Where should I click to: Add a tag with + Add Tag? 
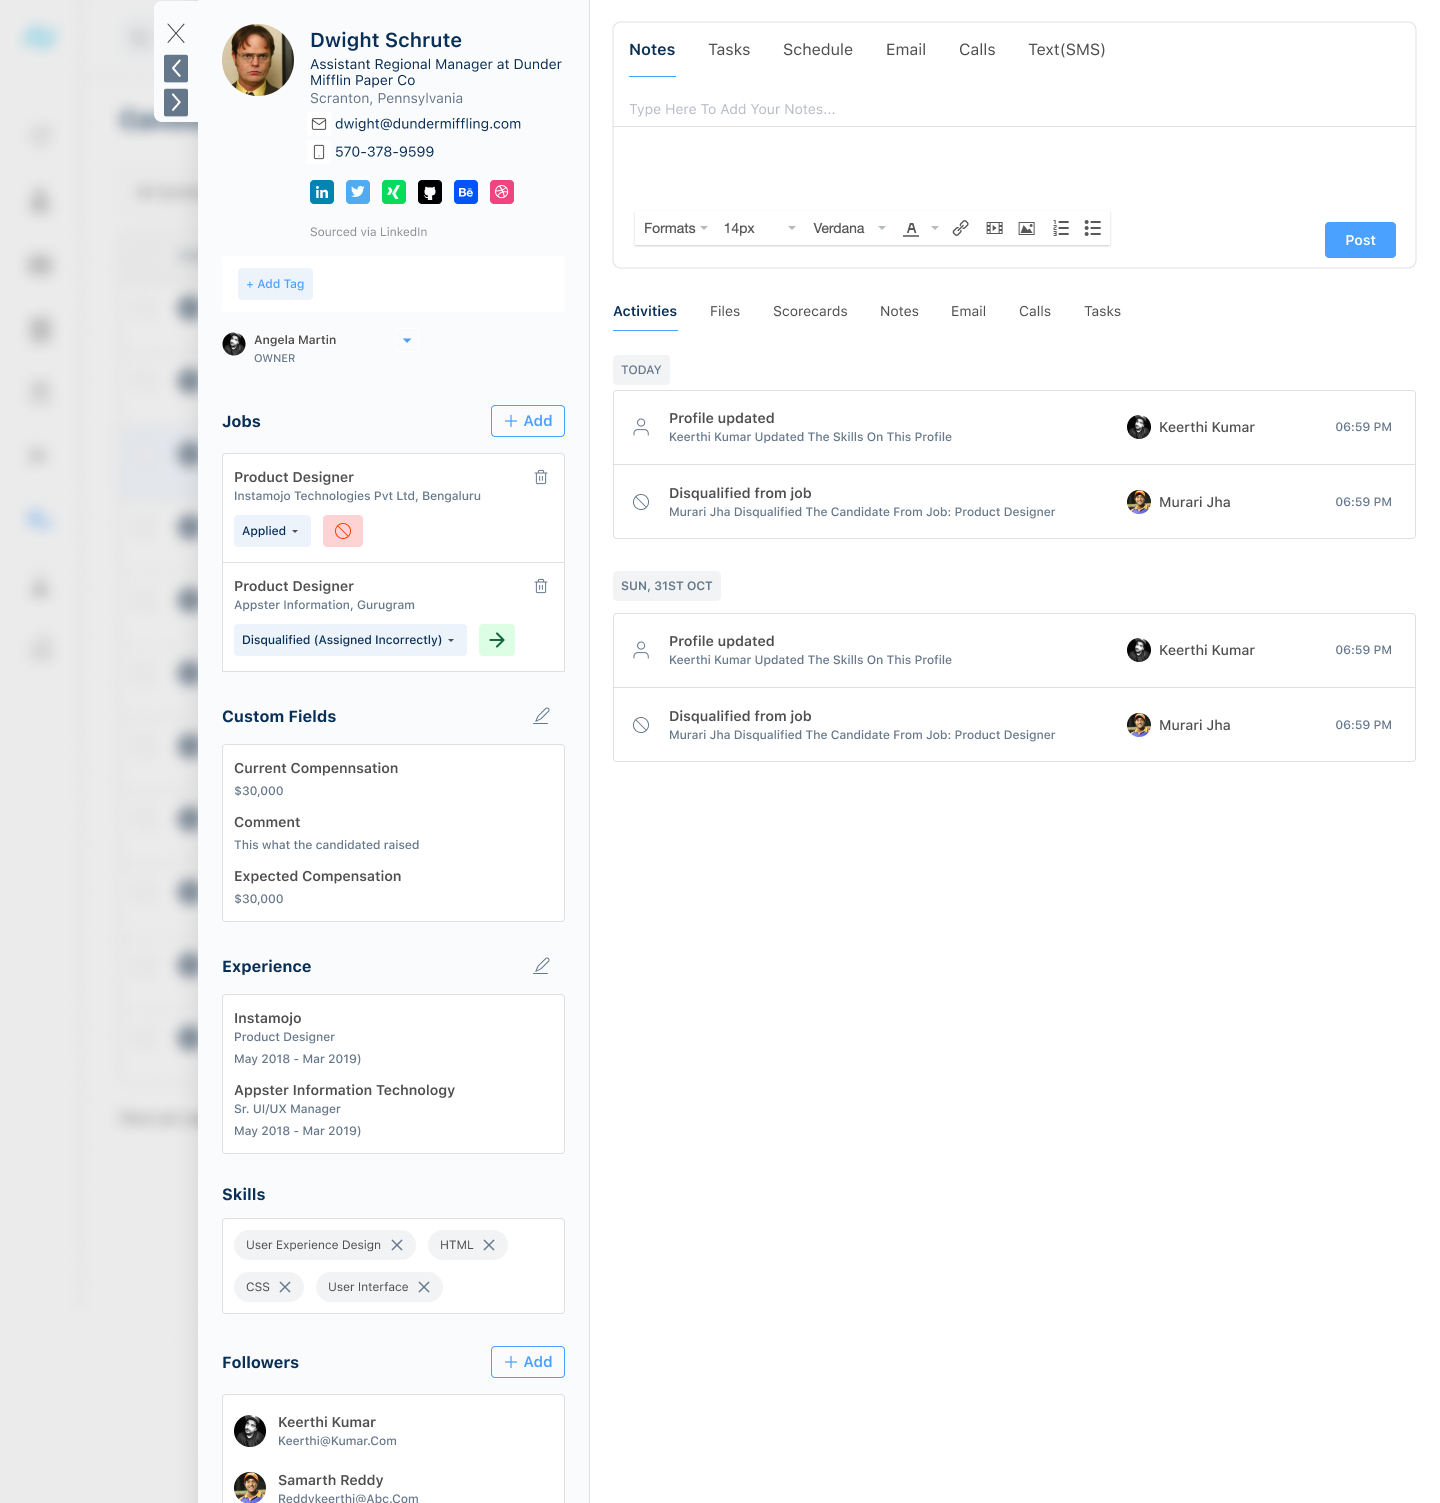point(275,284)
